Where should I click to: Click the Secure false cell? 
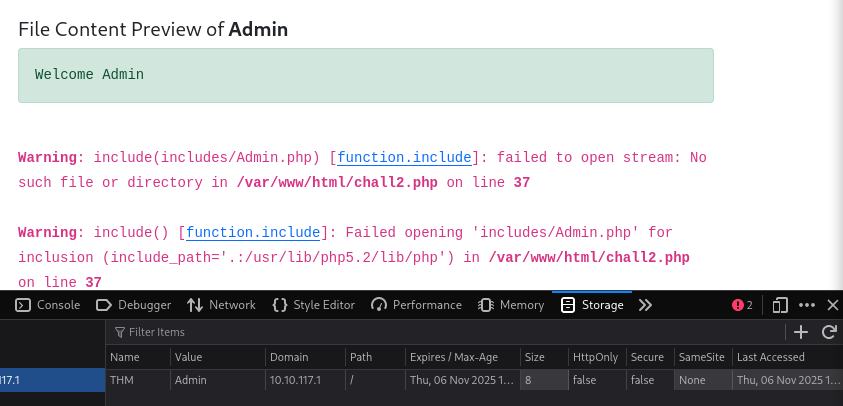[650, 380]
